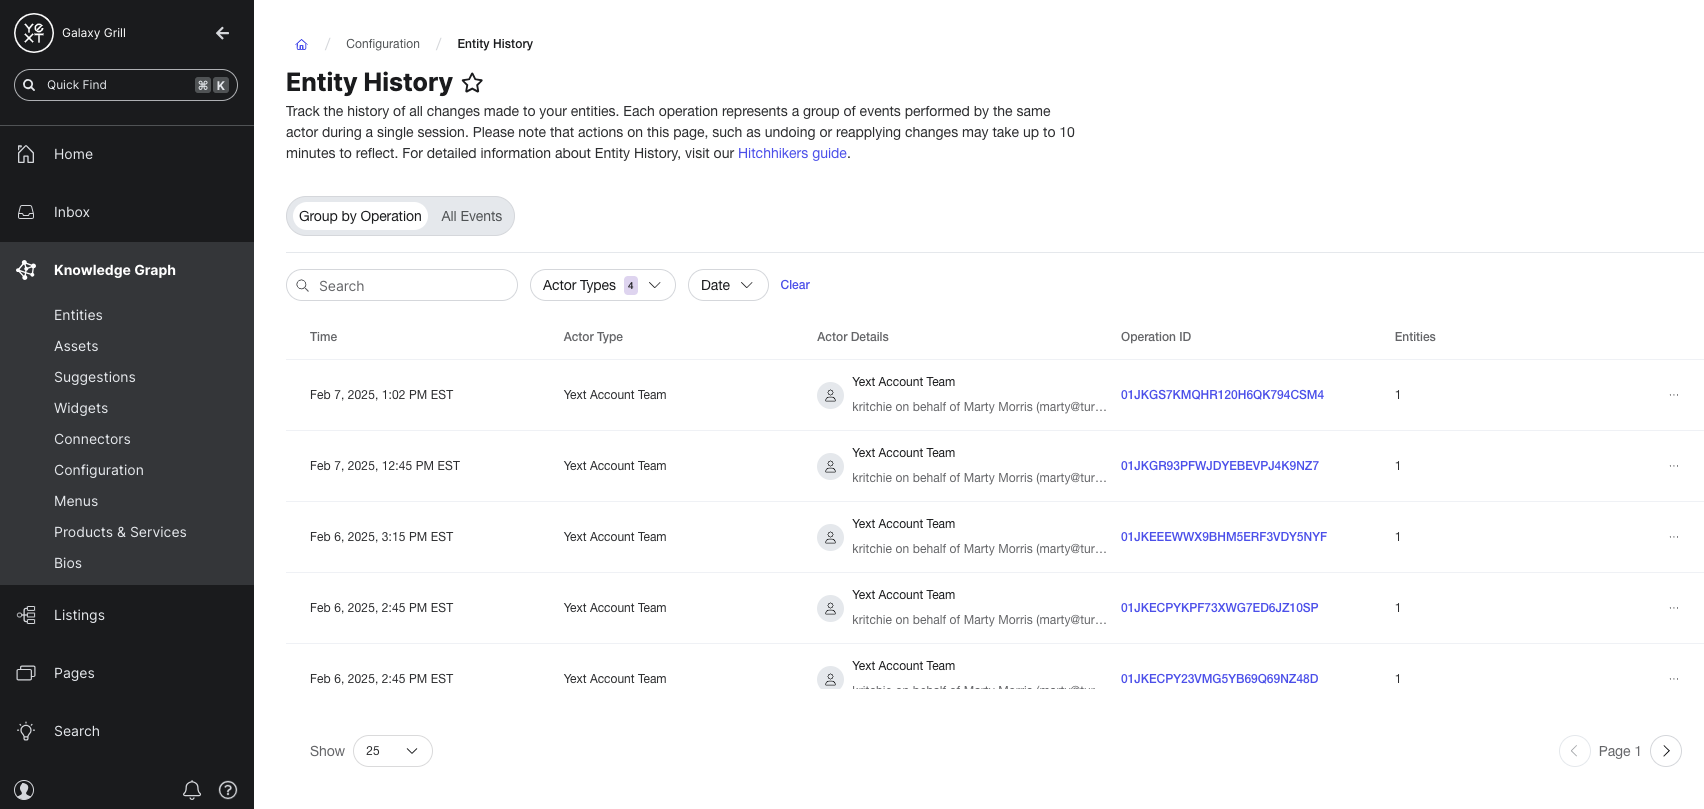Open Entities in sidebar
The height and width of the screenshot is (809, 1704).
pos(78,315)
